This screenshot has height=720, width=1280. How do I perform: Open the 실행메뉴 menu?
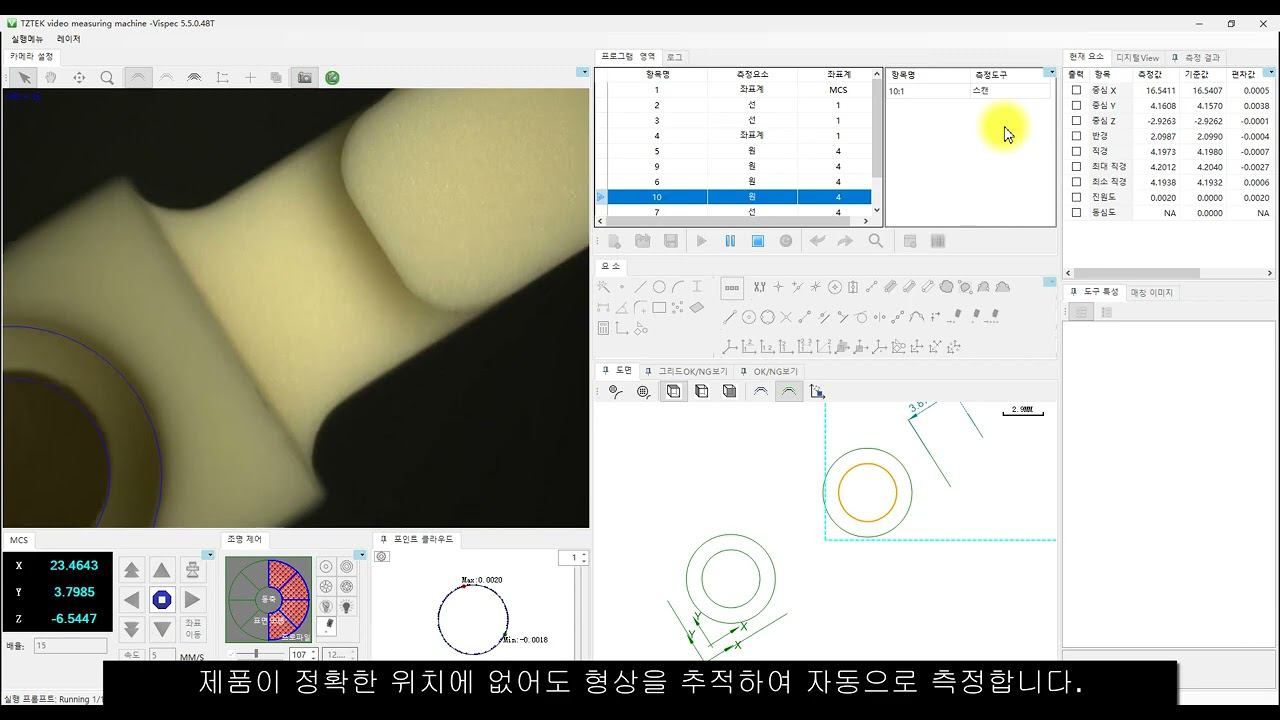tap(27, 39)
